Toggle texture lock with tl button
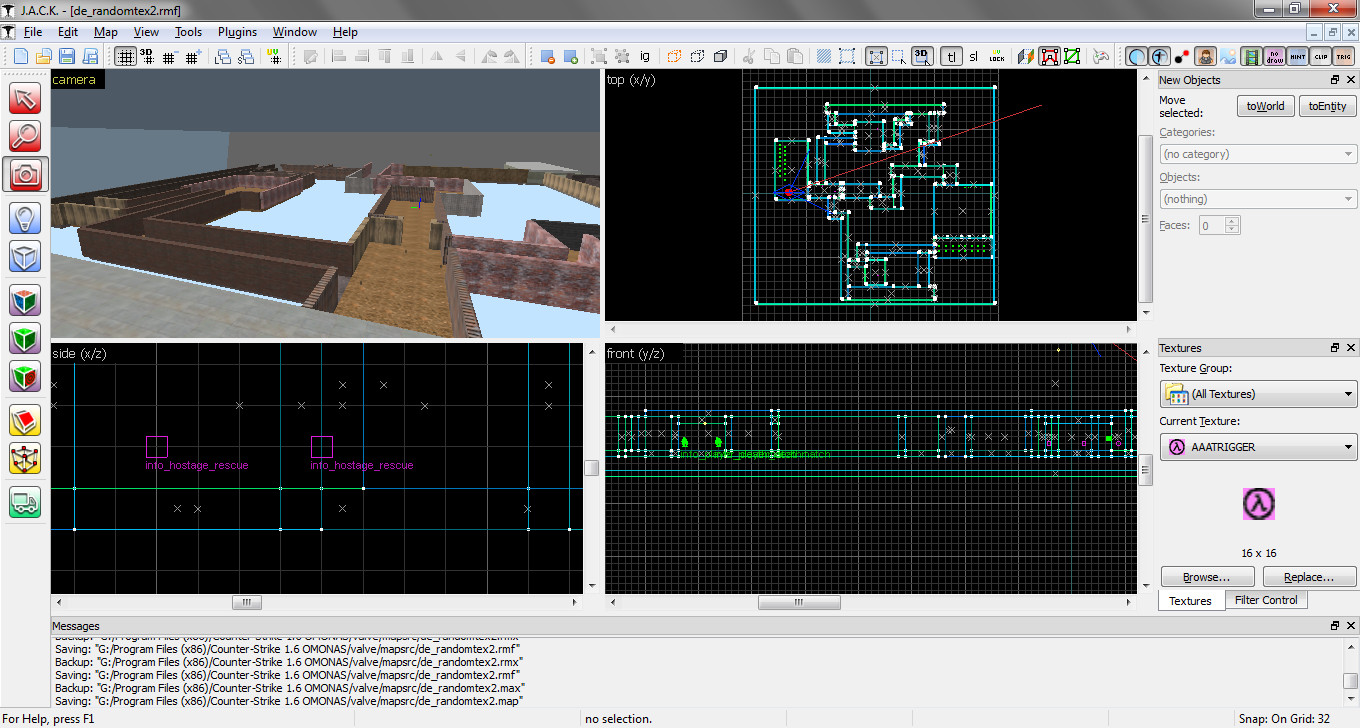This screenshot has width=1360, height=728. [x=951, y=56]
